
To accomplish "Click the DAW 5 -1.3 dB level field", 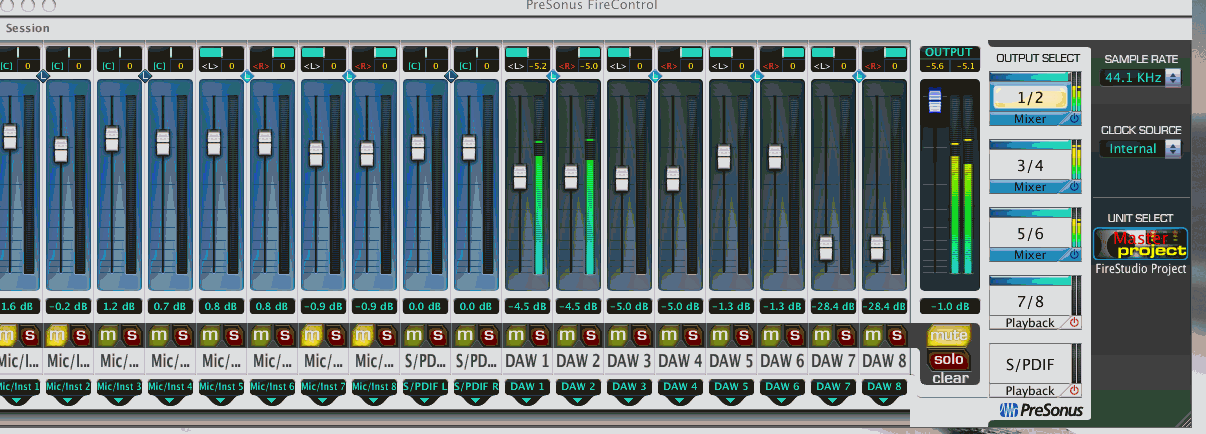I will (733, 306).
